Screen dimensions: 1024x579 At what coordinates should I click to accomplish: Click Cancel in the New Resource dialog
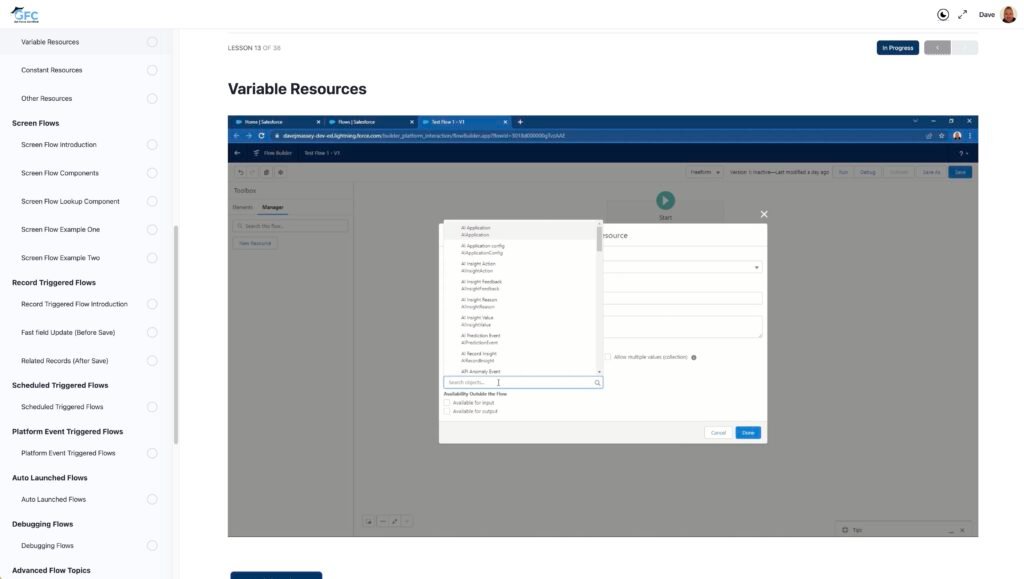pyautogui.click(x=718, y=433)
